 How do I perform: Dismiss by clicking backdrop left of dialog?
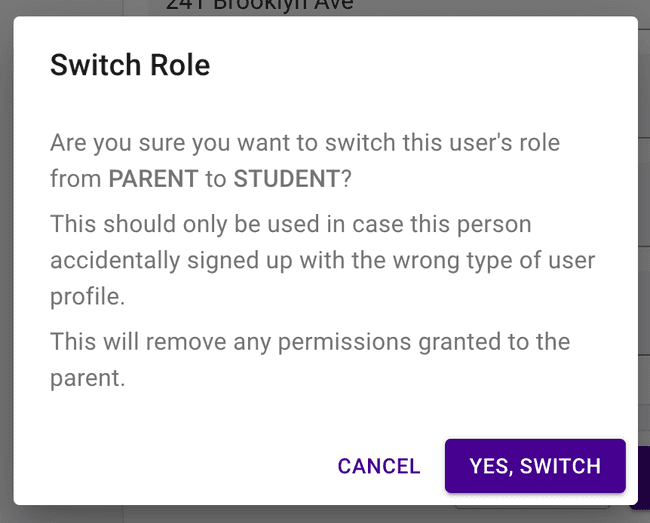tap(6, 260)
